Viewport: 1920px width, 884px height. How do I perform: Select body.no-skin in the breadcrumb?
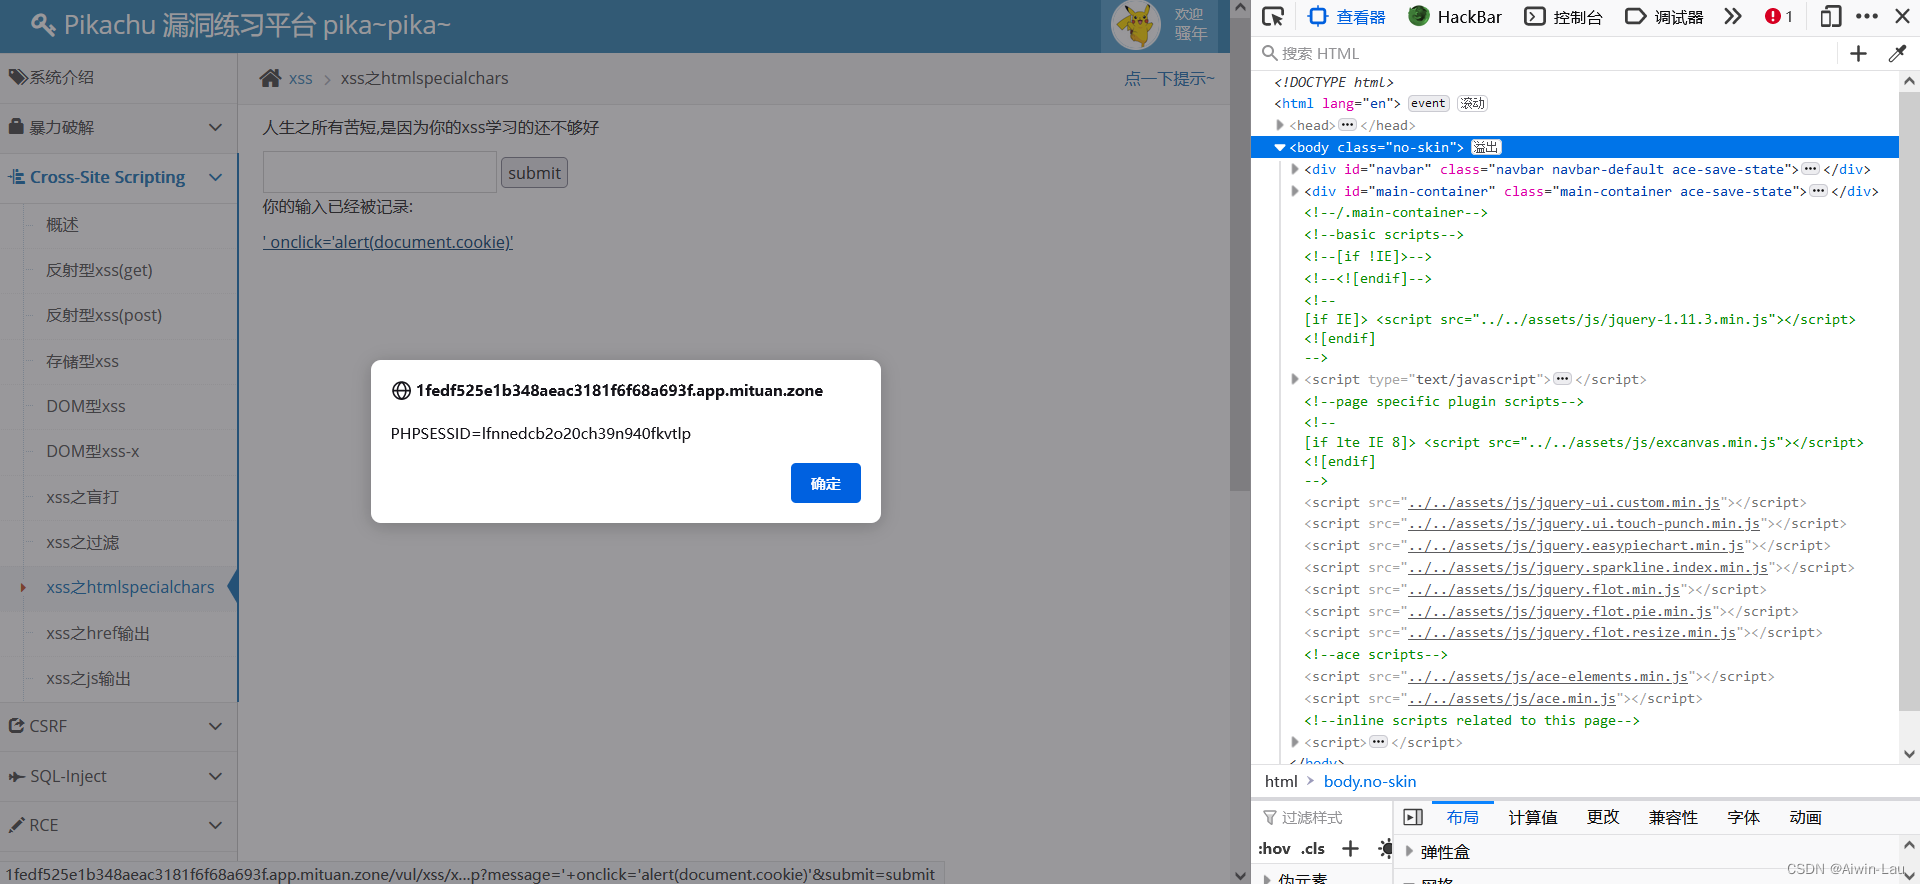click(1370, 782)
